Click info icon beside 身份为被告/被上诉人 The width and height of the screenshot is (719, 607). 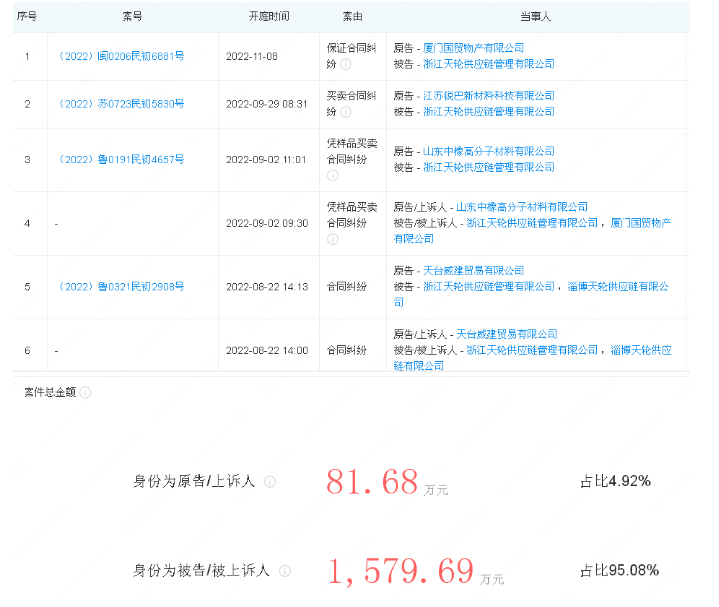click(285, 571)
